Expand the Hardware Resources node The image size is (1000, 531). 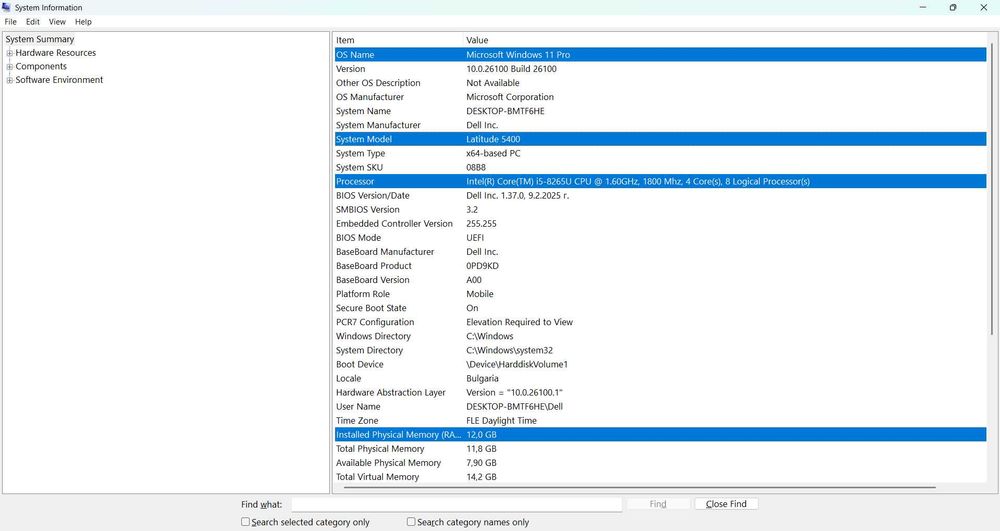(10, 53)
